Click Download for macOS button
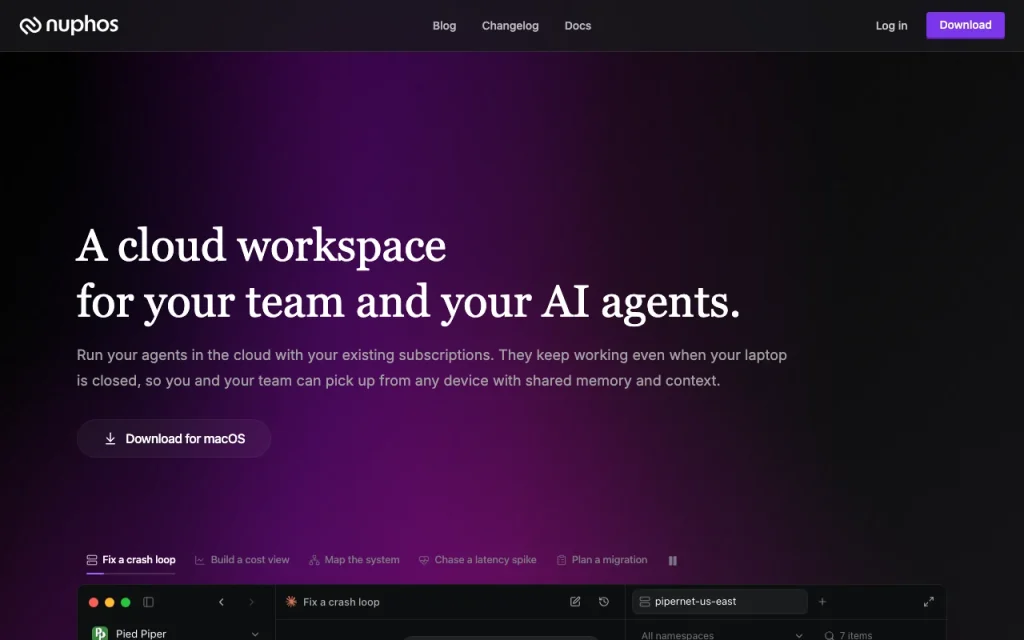This screenshot has height=640, width=1024. pyautogui.click(x=174, y=438)
